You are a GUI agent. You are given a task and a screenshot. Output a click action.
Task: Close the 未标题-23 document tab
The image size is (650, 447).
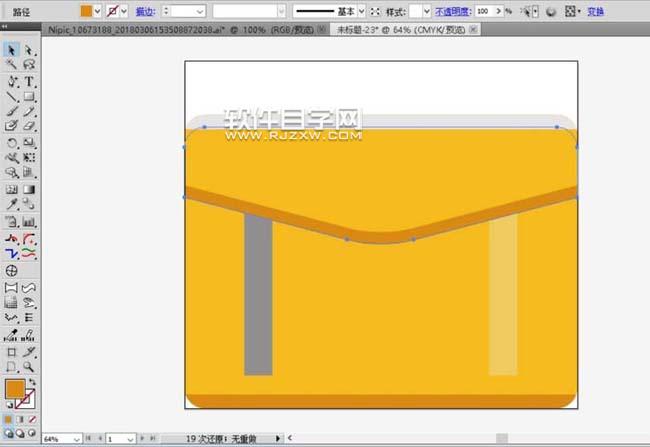(x=473, y=29)
